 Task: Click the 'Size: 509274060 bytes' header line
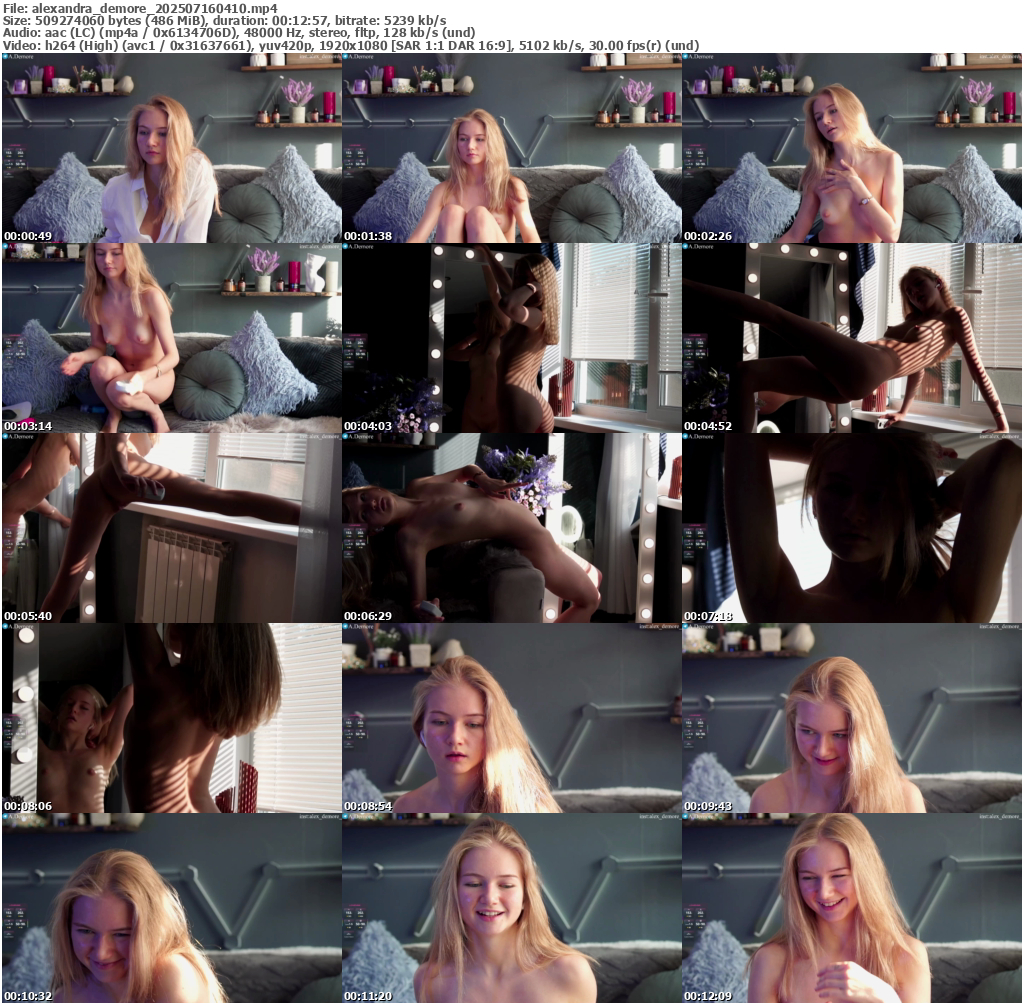pyautogui.click(x=225, y=21)
